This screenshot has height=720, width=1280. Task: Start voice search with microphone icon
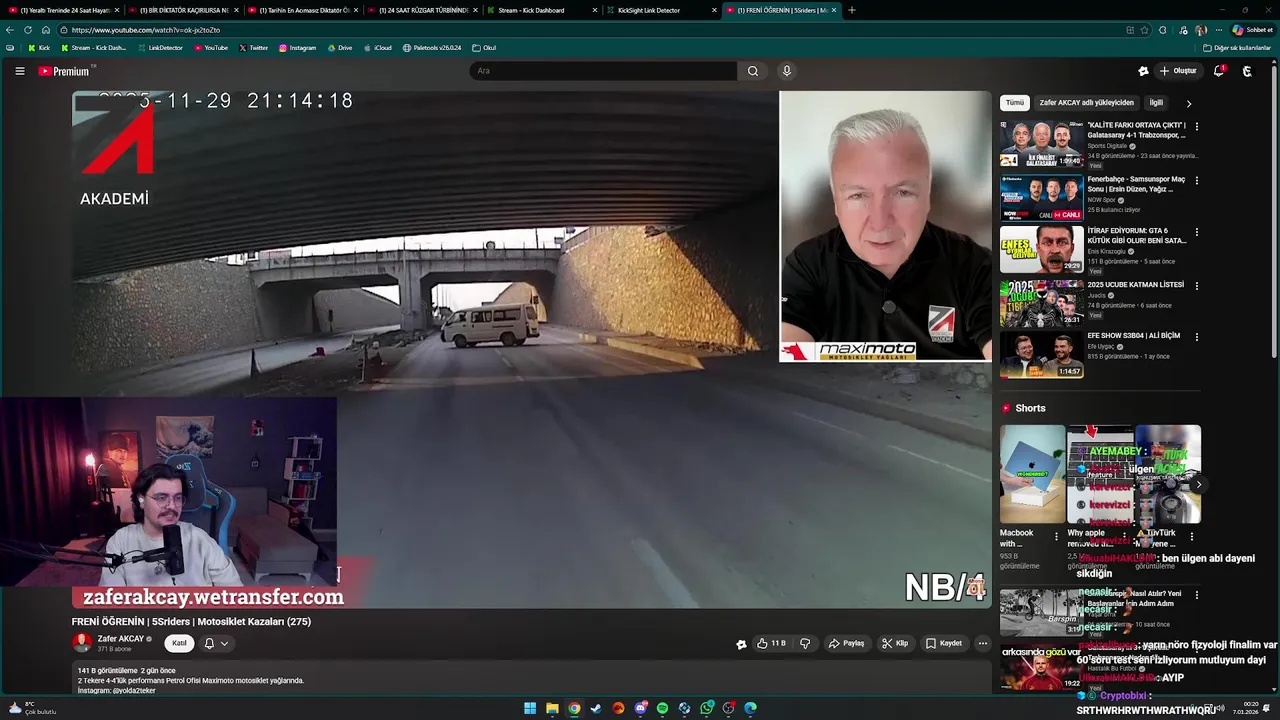pos(786,71)
